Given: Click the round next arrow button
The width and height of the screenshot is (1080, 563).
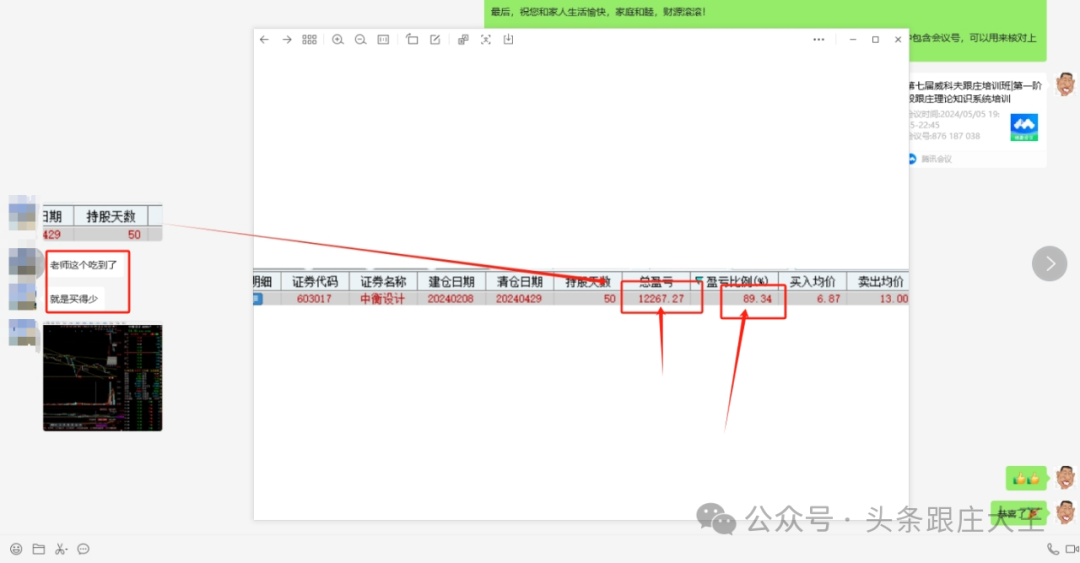Looking at the screenshot, I should click(1050, 263).
